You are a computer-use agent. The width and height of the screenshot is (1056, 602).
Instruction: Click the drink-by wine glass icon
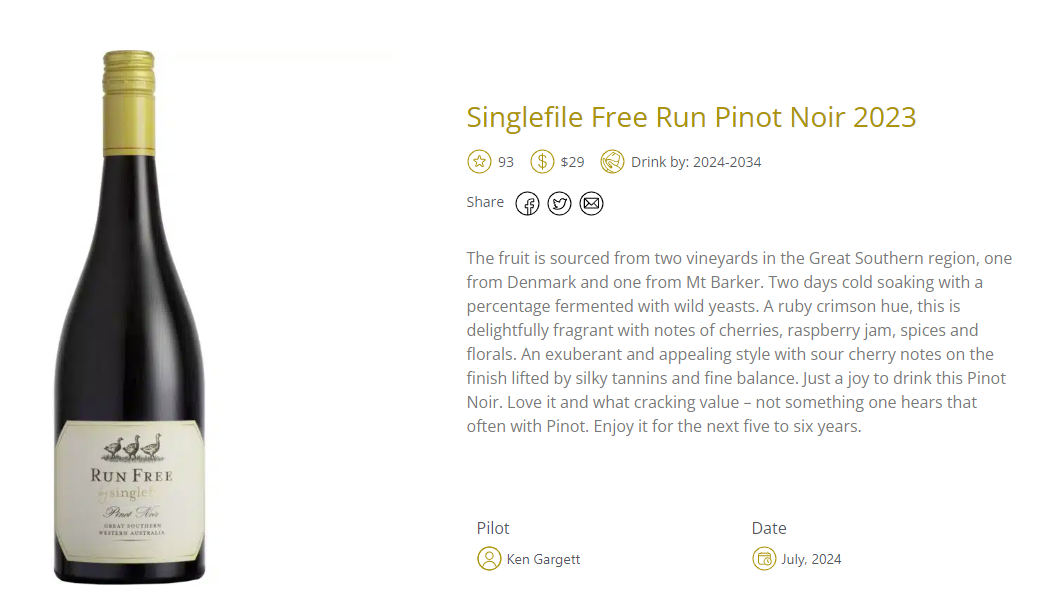coord(612,162)
